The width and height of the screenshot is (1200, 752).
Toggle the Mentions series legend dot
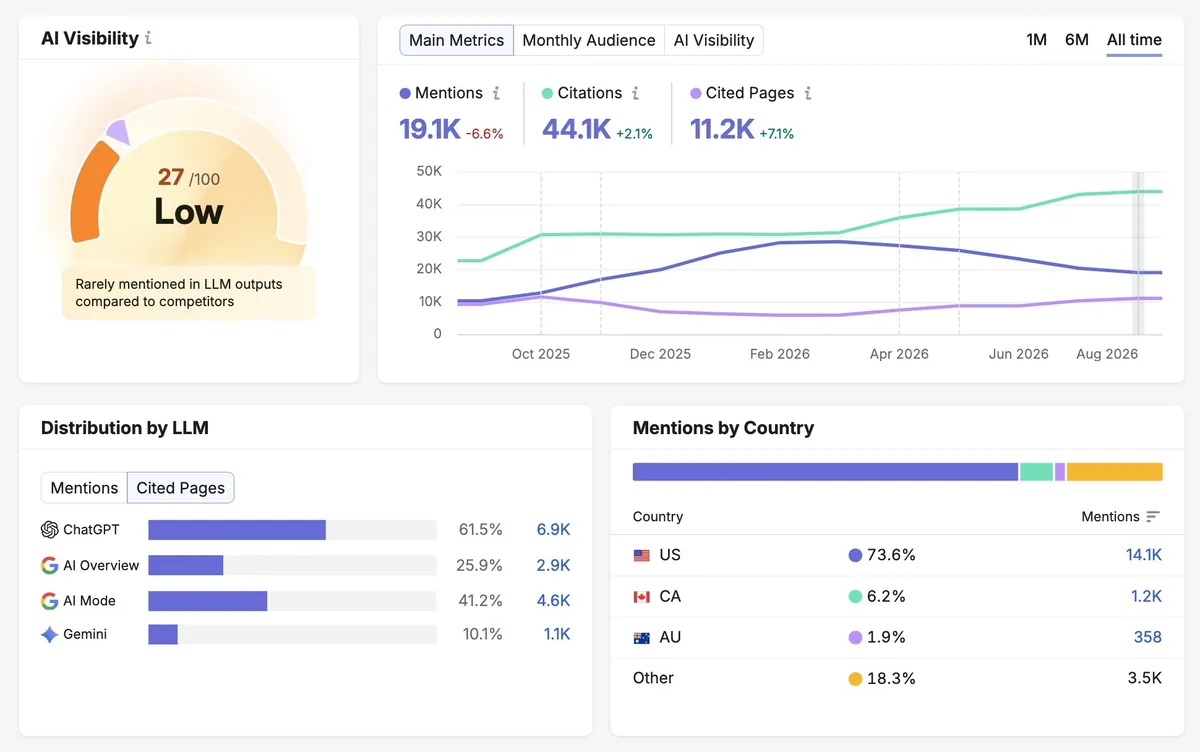(405, 93)
